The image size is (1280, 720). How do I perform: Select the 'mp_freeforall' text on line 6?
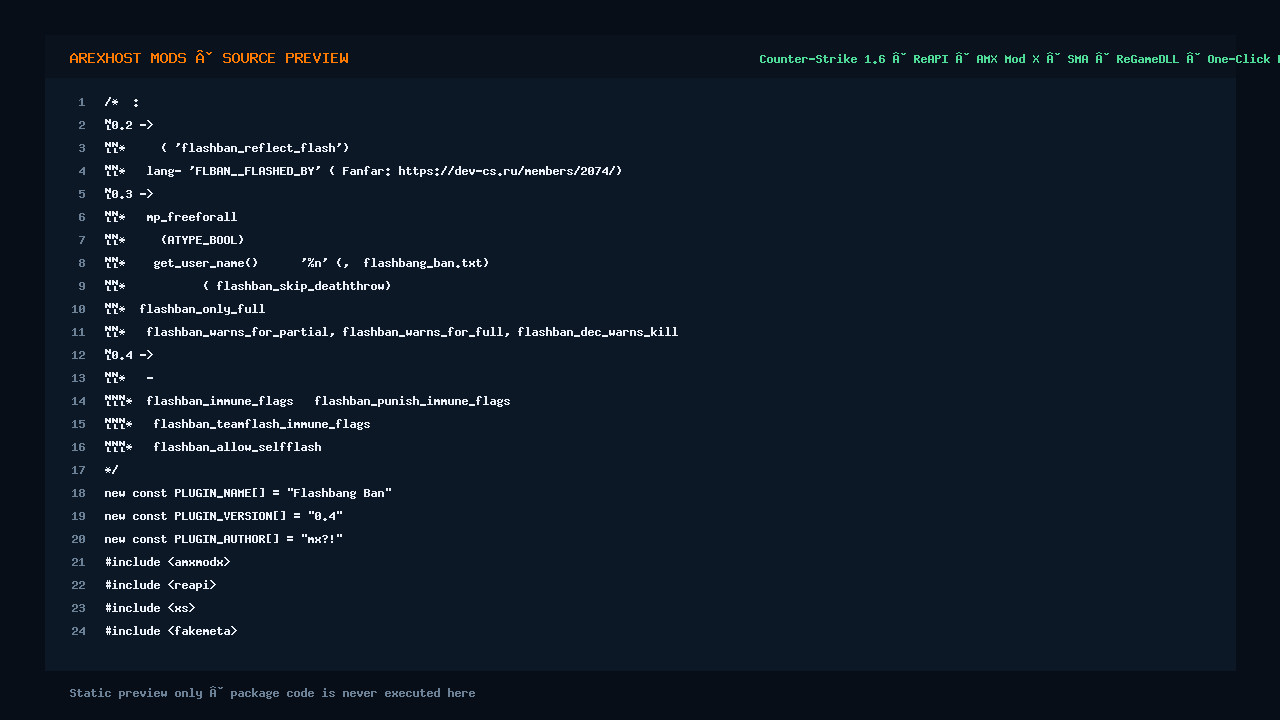coord(192,217)
